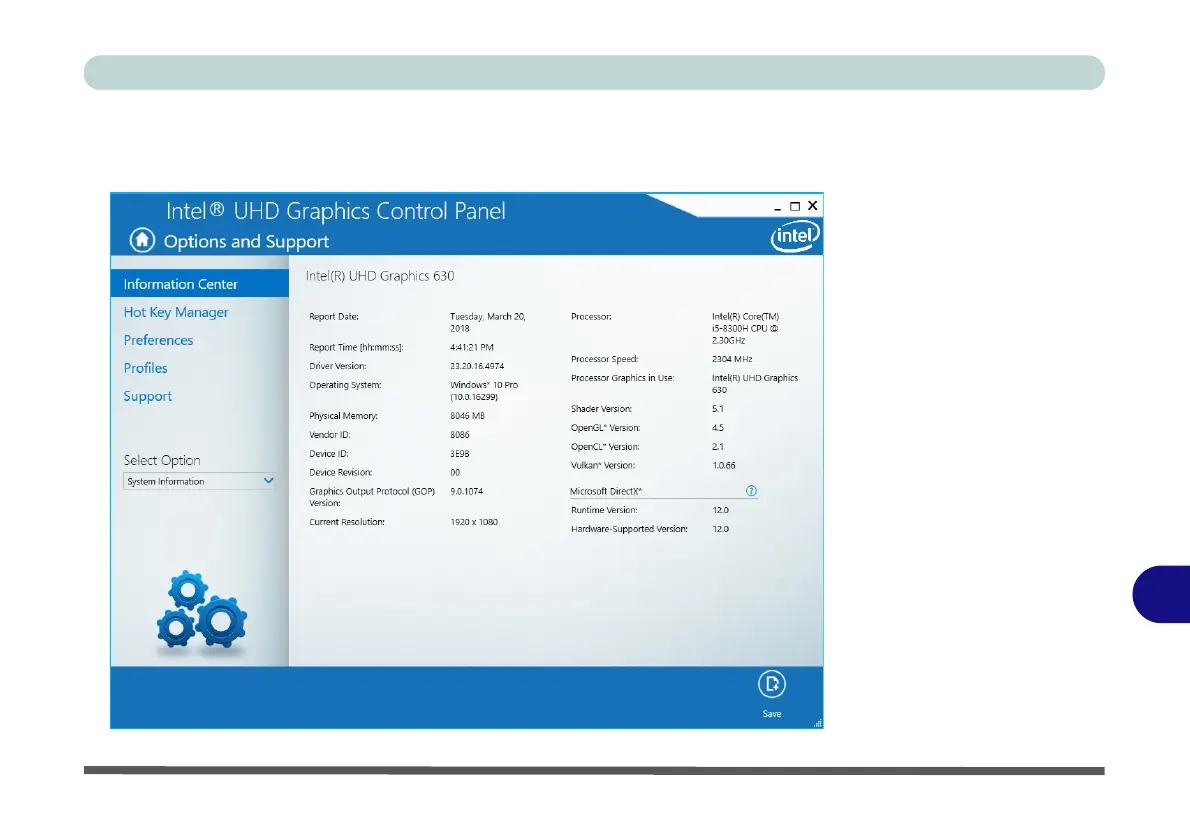This screenshot has width=1190, height=838.
Task: Click the GOP version value 9.0.1074
Action: click(x=466, y=491)
